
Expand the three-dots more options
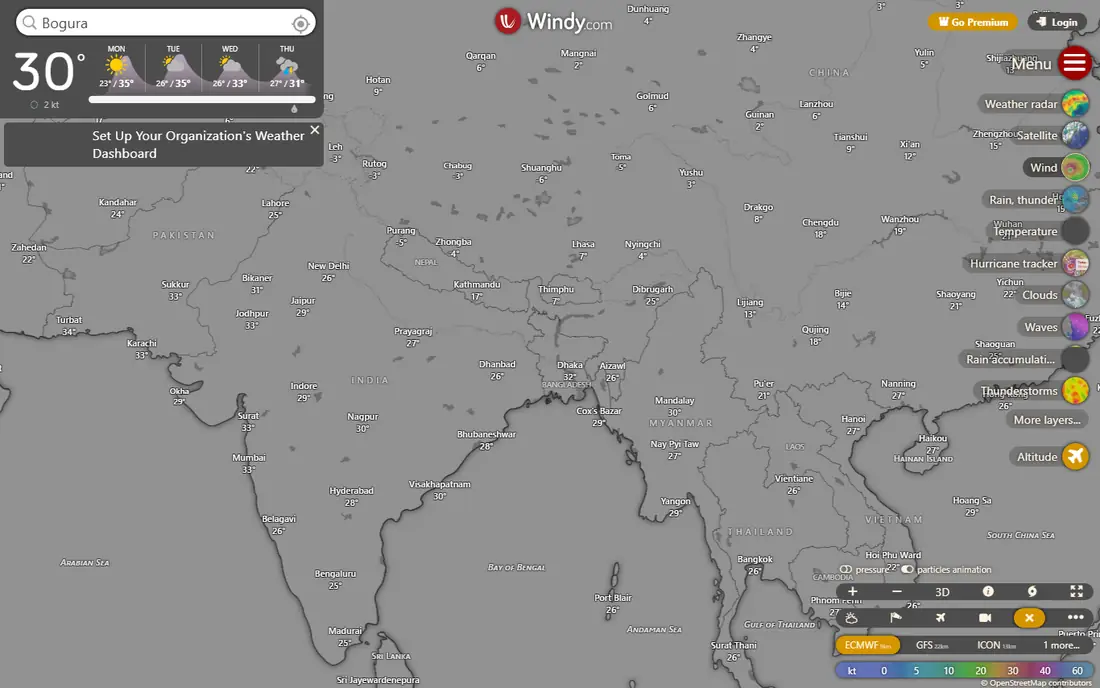[1075, 618]
